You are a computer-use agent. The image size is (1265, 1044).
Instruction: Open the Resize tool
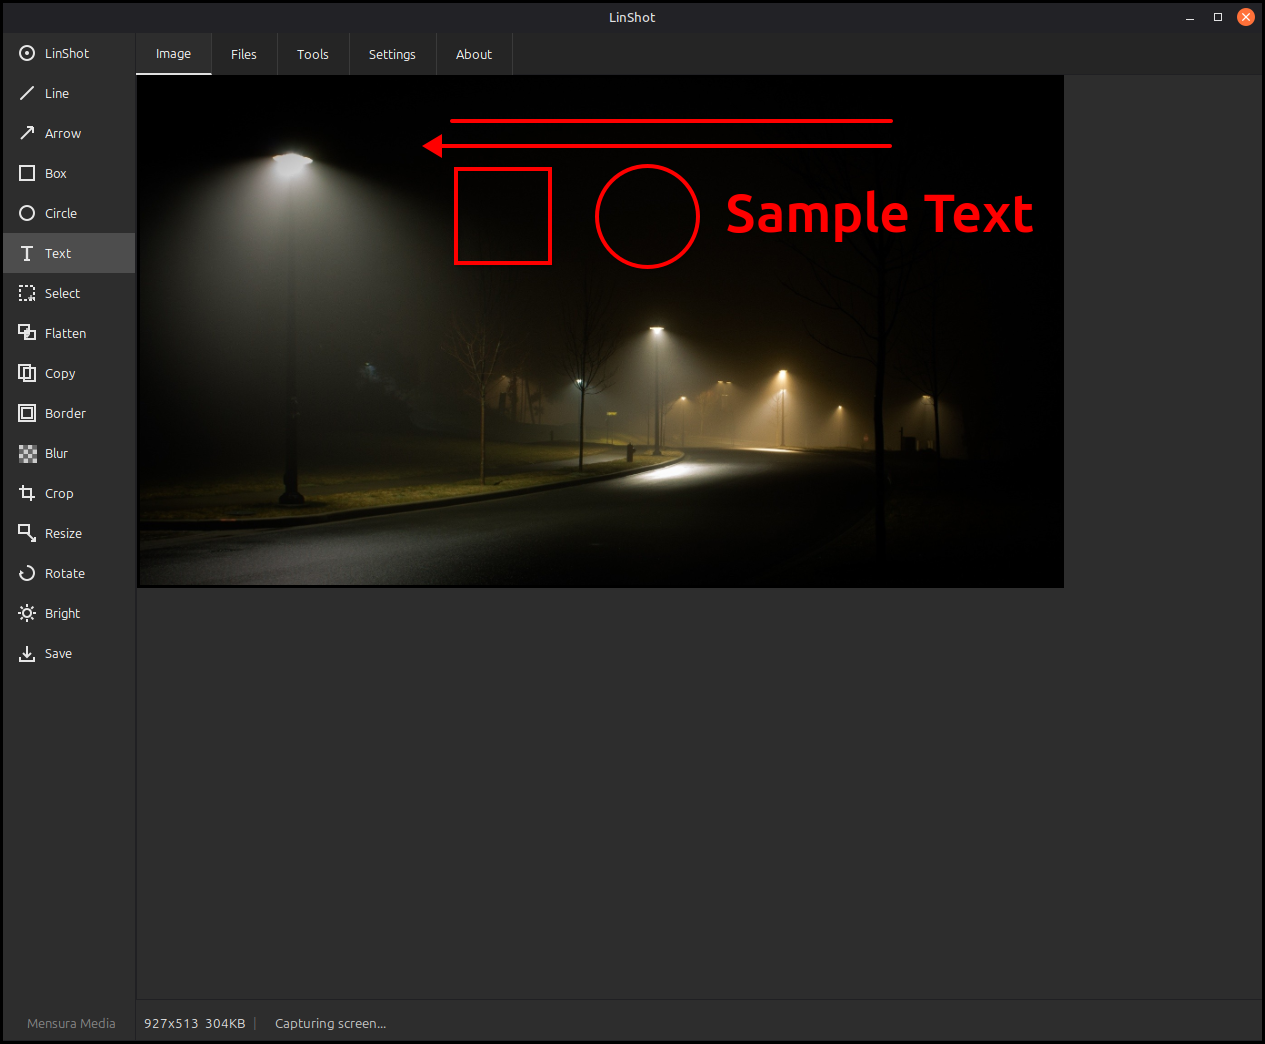click(x=69, y=533)
